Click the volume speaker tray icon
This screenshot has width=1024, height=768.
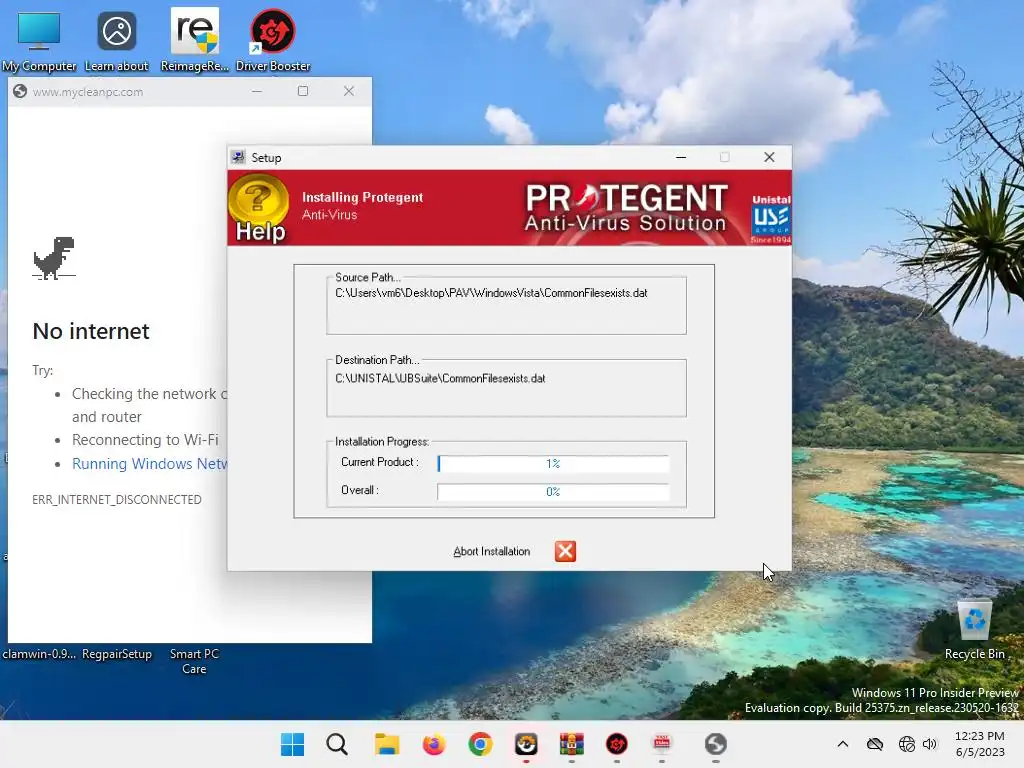(x=929, y=744)
